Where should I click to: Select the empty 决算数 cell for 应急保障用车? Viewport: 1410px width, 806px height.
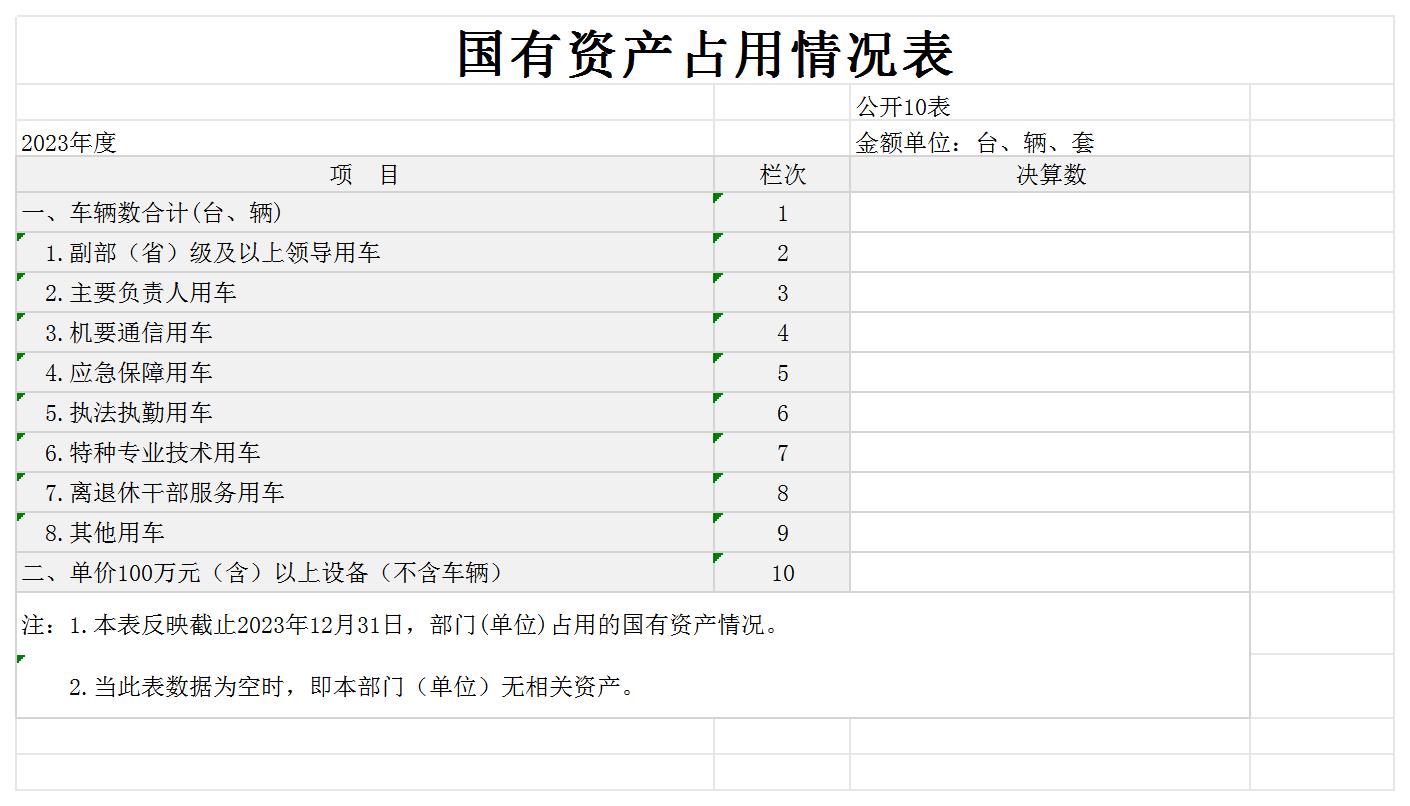[x=1049, y=373]
